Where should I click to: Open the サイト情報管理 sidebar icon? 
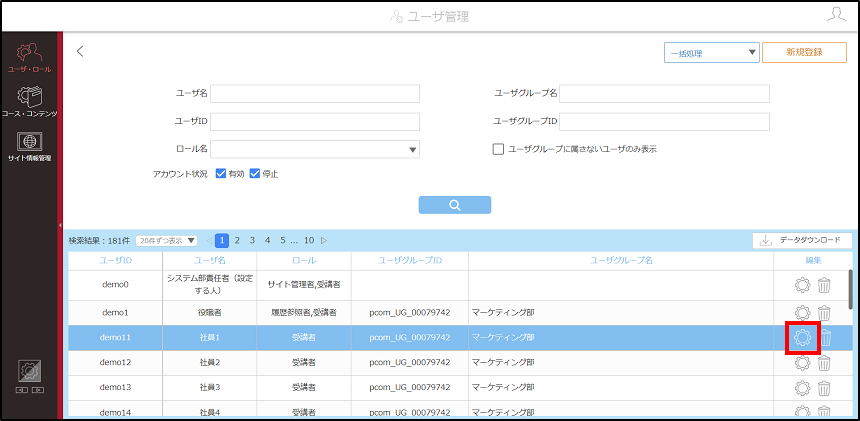(x=29, y=146)
